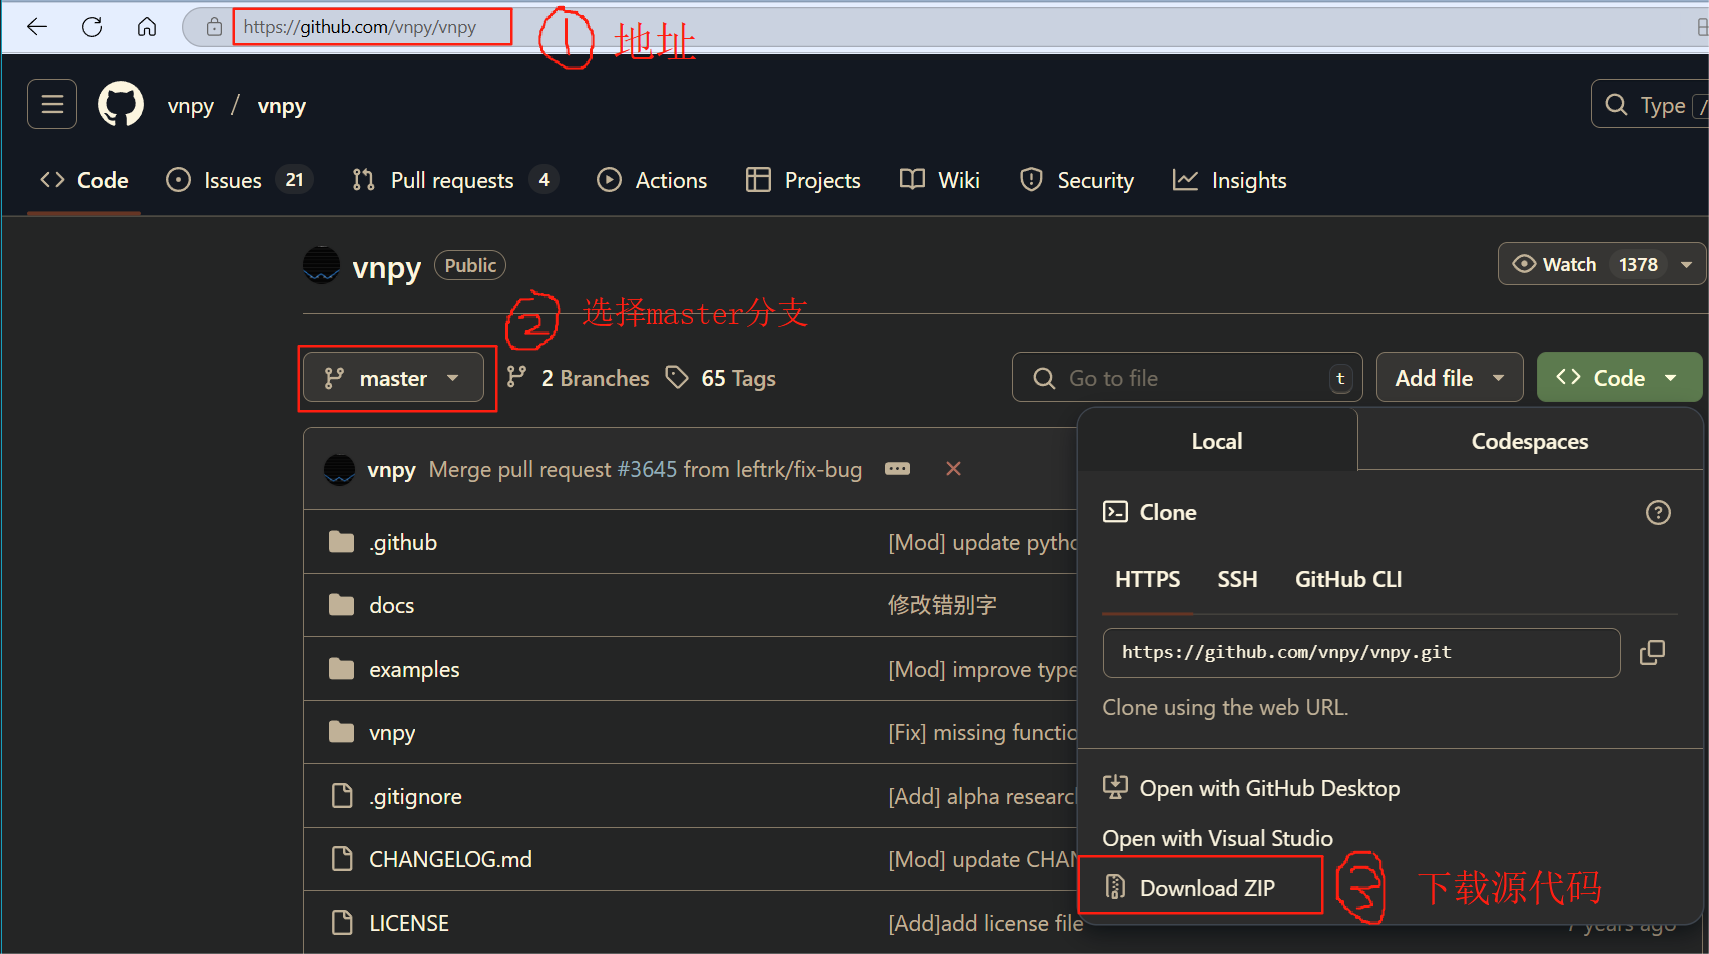Copy the HTTPS clone URL to clipboard

1652,653
